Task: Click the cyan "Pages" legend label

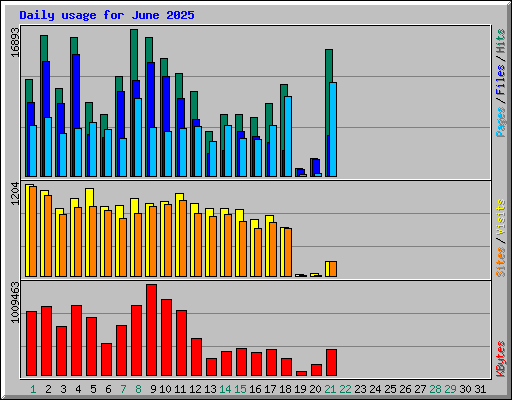Action: [500, 122]
